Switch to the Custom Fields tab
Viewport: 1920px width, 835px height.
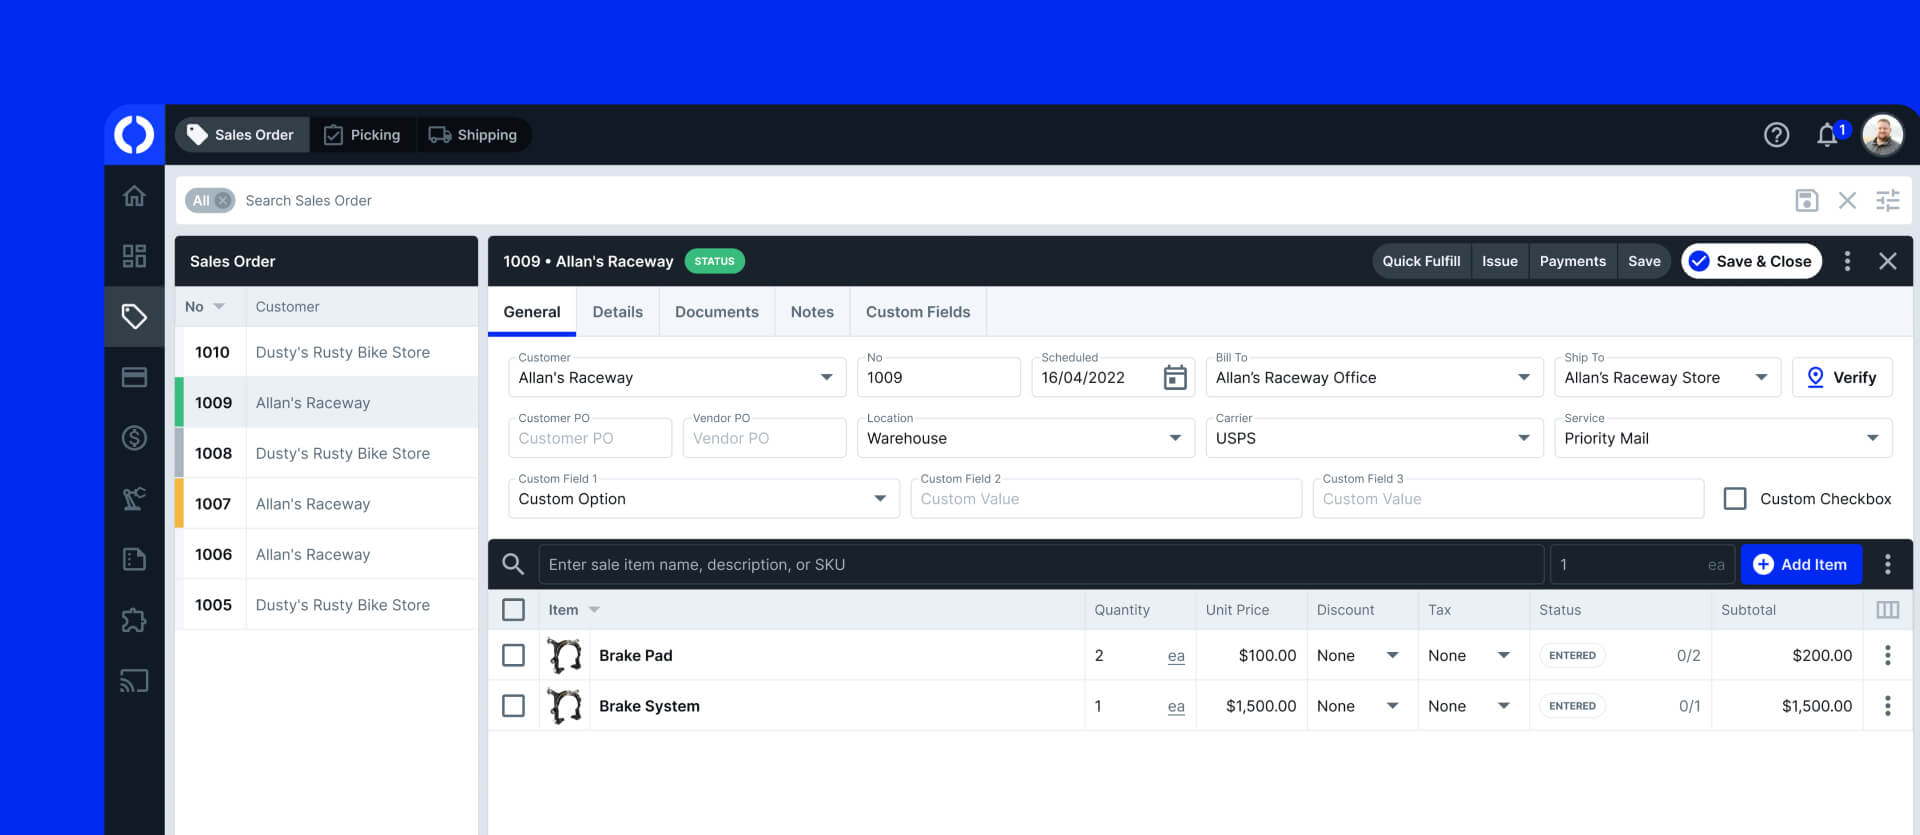(918, 312)
